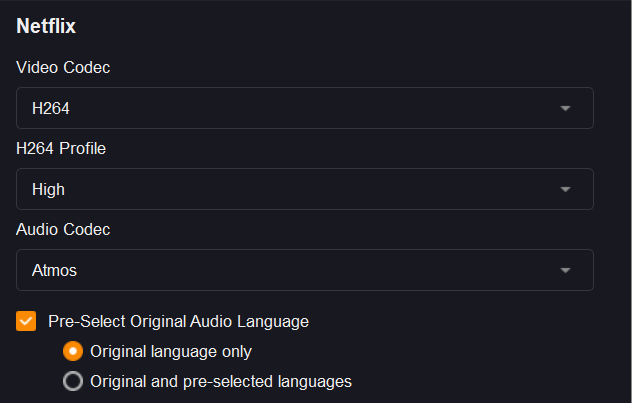Click the 'Video Codec' field label

pos(63,68)
